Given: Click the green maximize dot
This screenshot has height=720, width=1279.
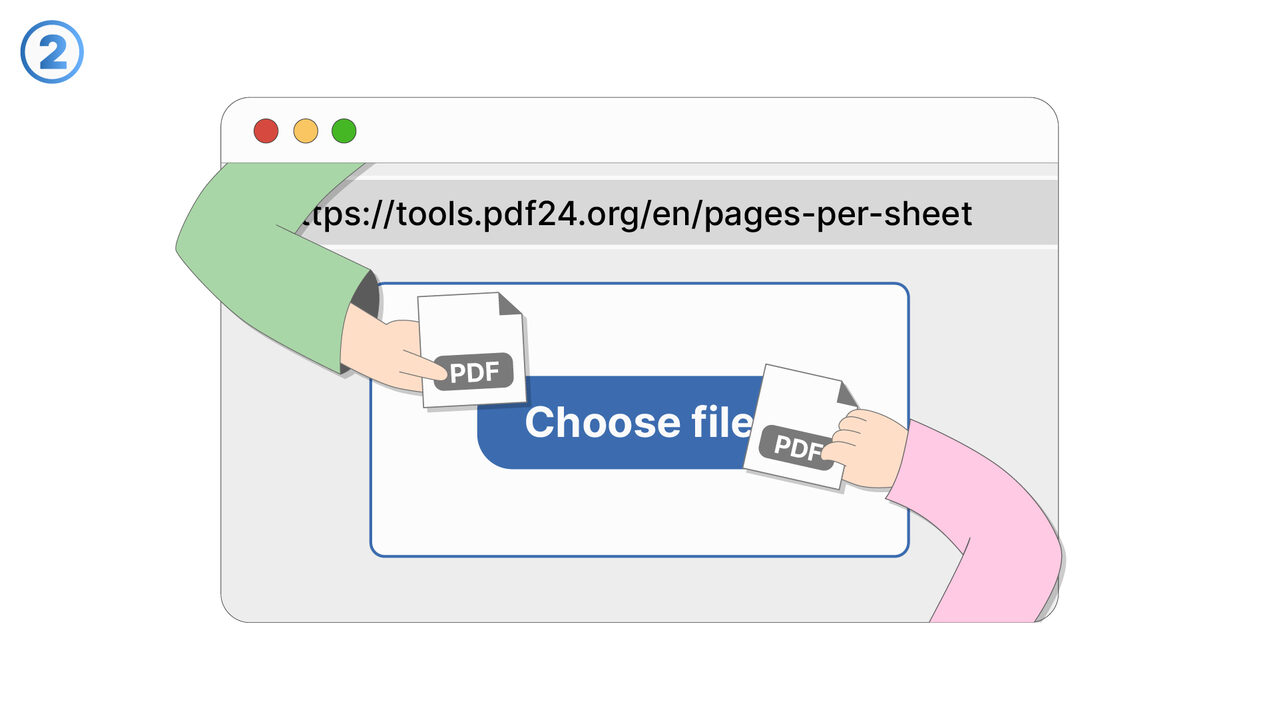Looking at the screenshot, I should [x=344, y=131].
